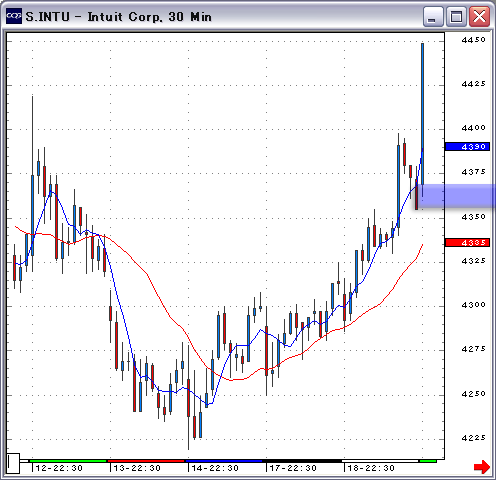The width and height of the screenshot is (496, 480).
Task: Click the tall final candle near 4450
Action: pyautogui.click(x=422, y=113)
